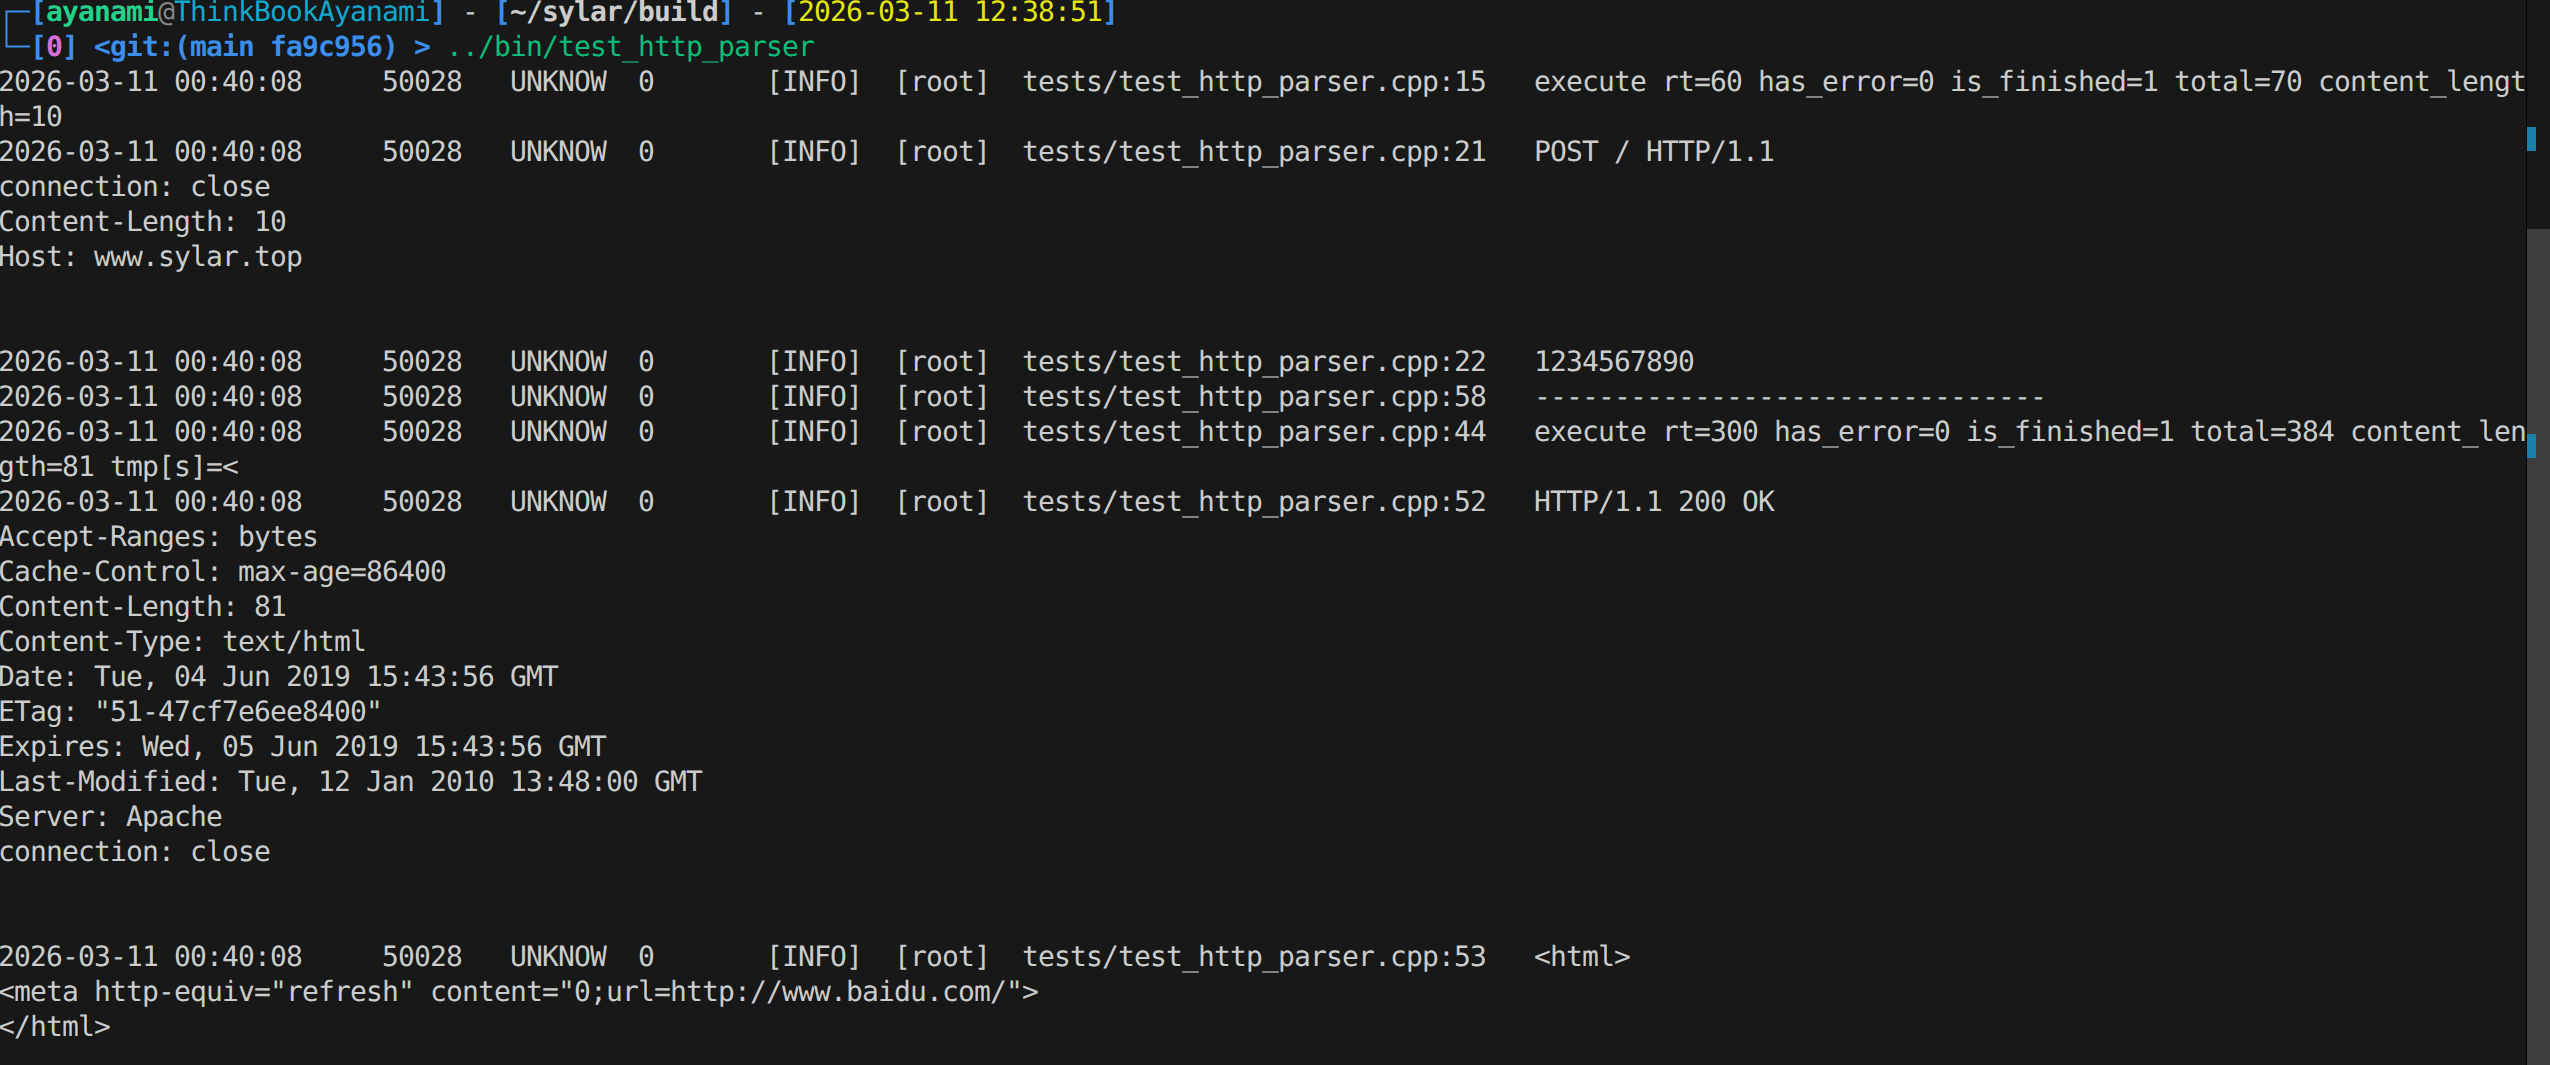
Task: Click the terminal scrollbar thumb
Action: coord(2538,640)
